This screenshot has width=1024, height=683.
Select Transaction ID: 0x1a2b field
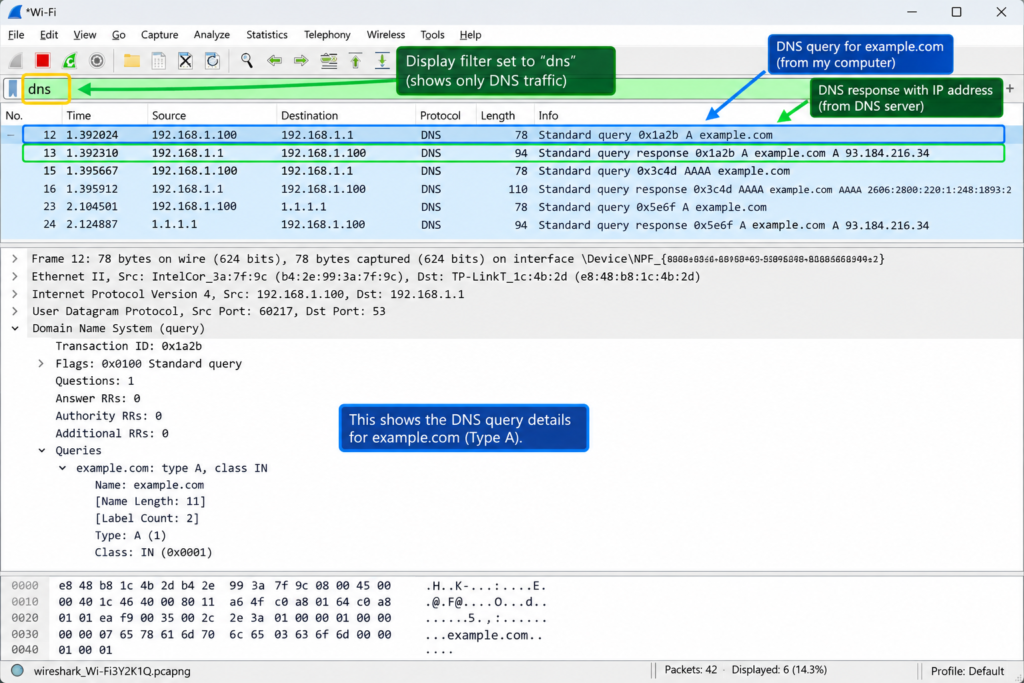click(129, 346)
